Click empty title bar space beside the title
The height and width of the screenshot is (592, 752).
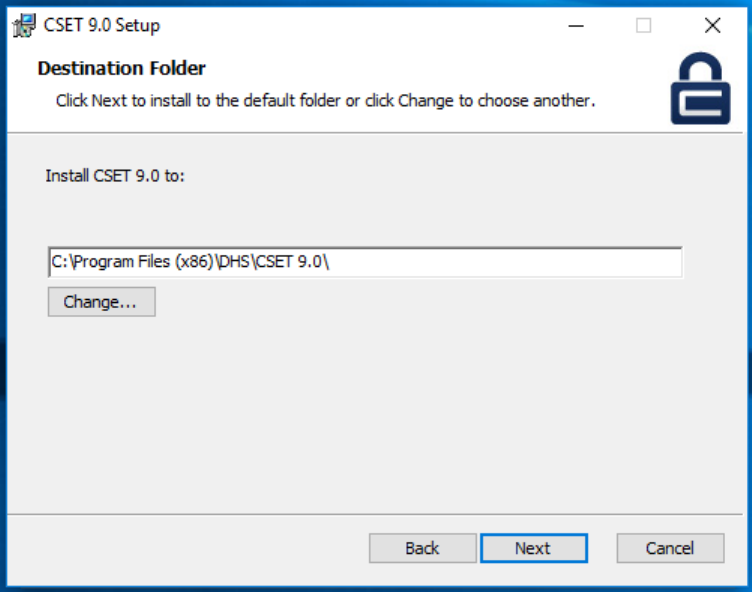[x=350, y=25]
